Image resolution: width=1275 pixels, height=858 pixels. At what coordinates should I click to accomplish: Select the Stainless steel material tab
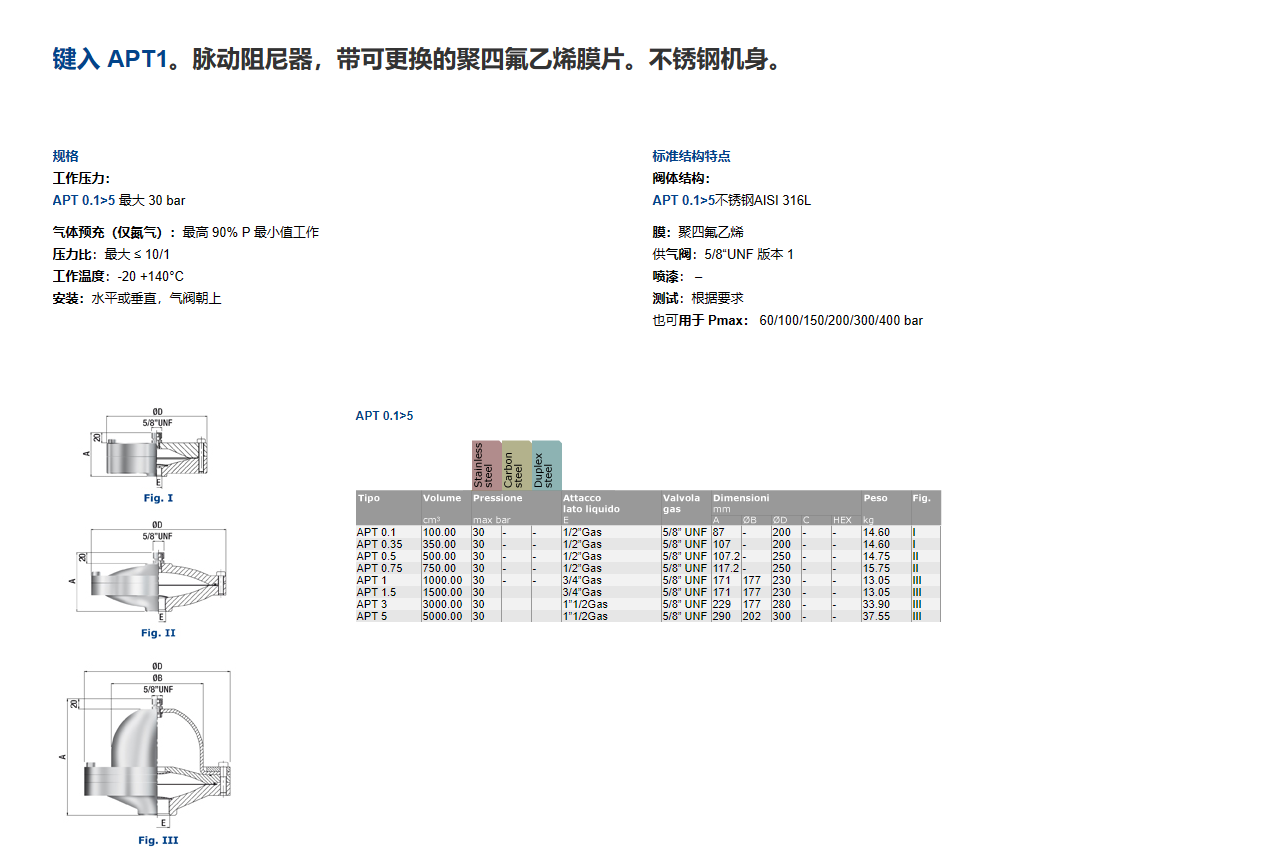(486, 465)
